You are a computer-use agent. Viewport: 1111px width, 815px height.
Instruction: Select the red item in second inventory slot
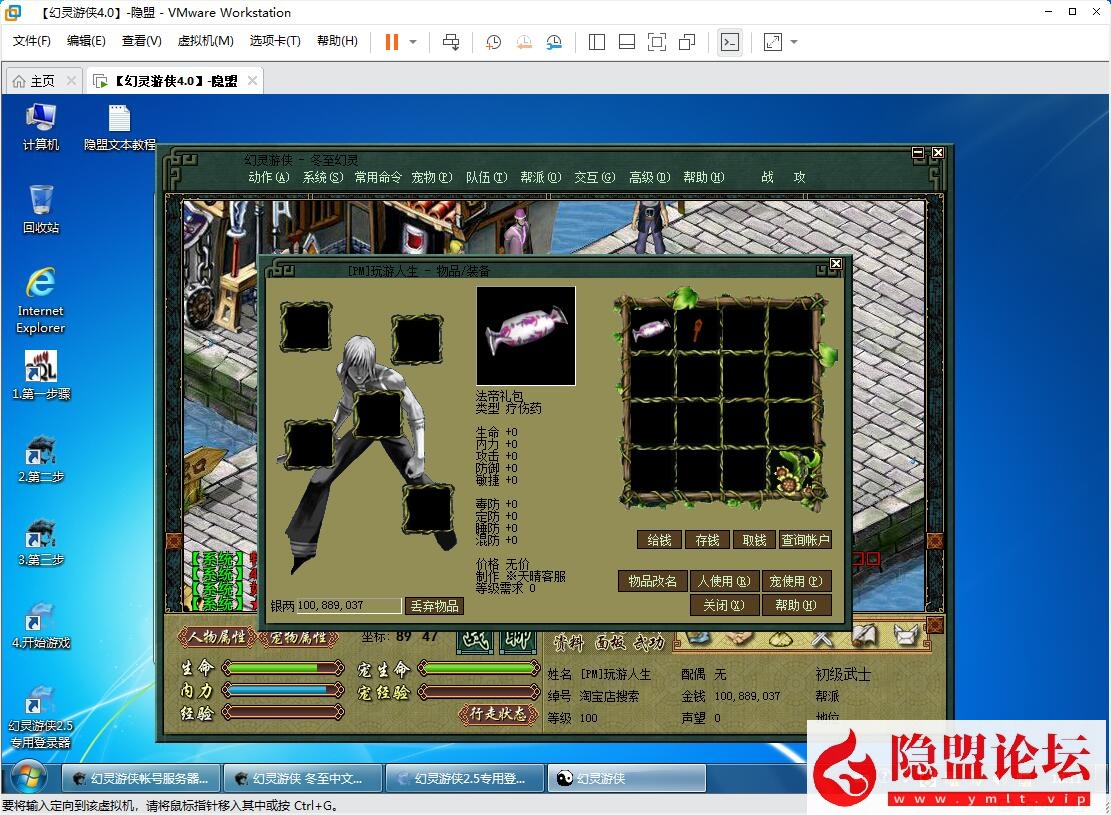pos(697,329)
